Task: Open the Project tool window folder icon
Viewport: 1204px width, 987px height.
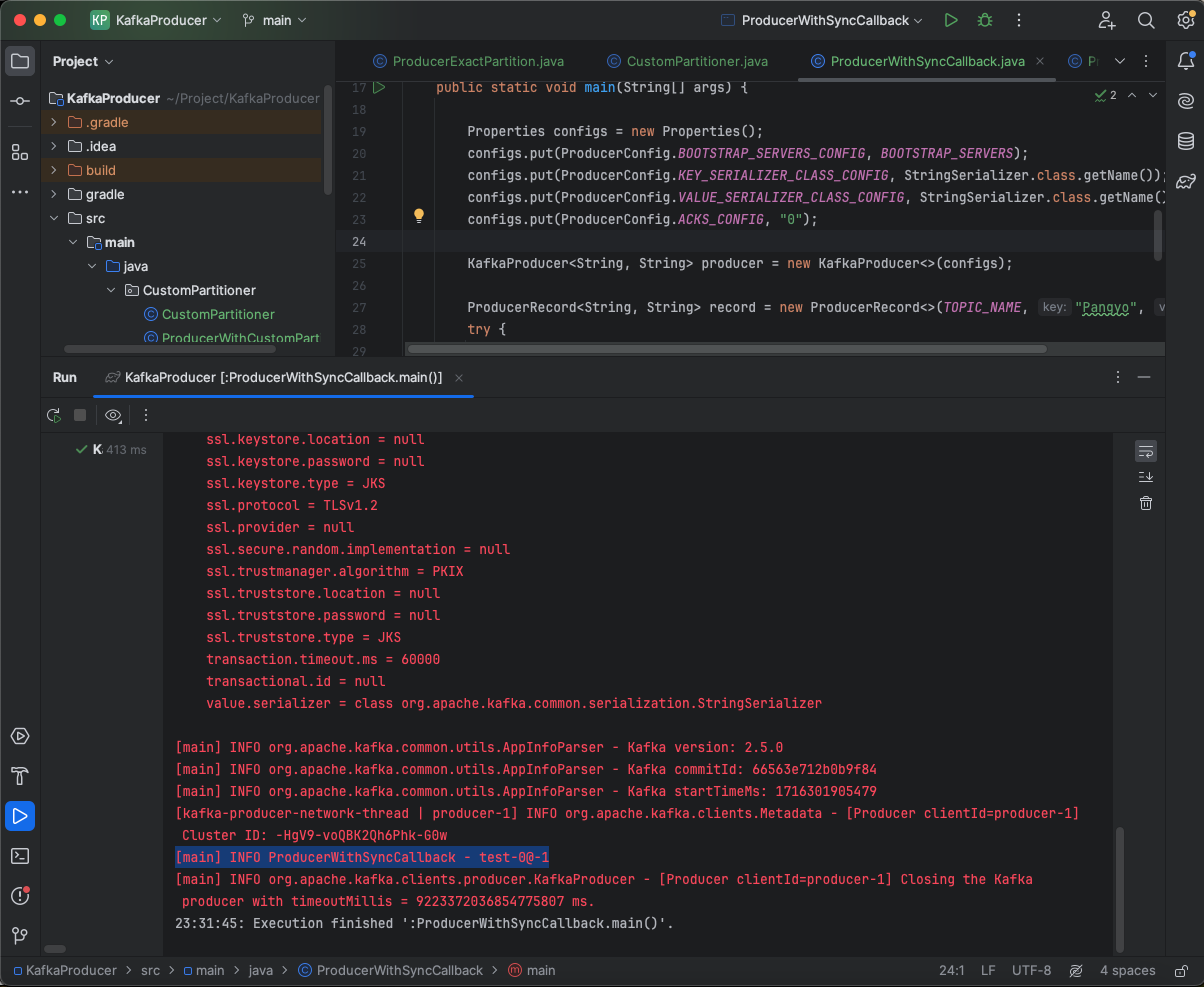Action: (20, 61)
